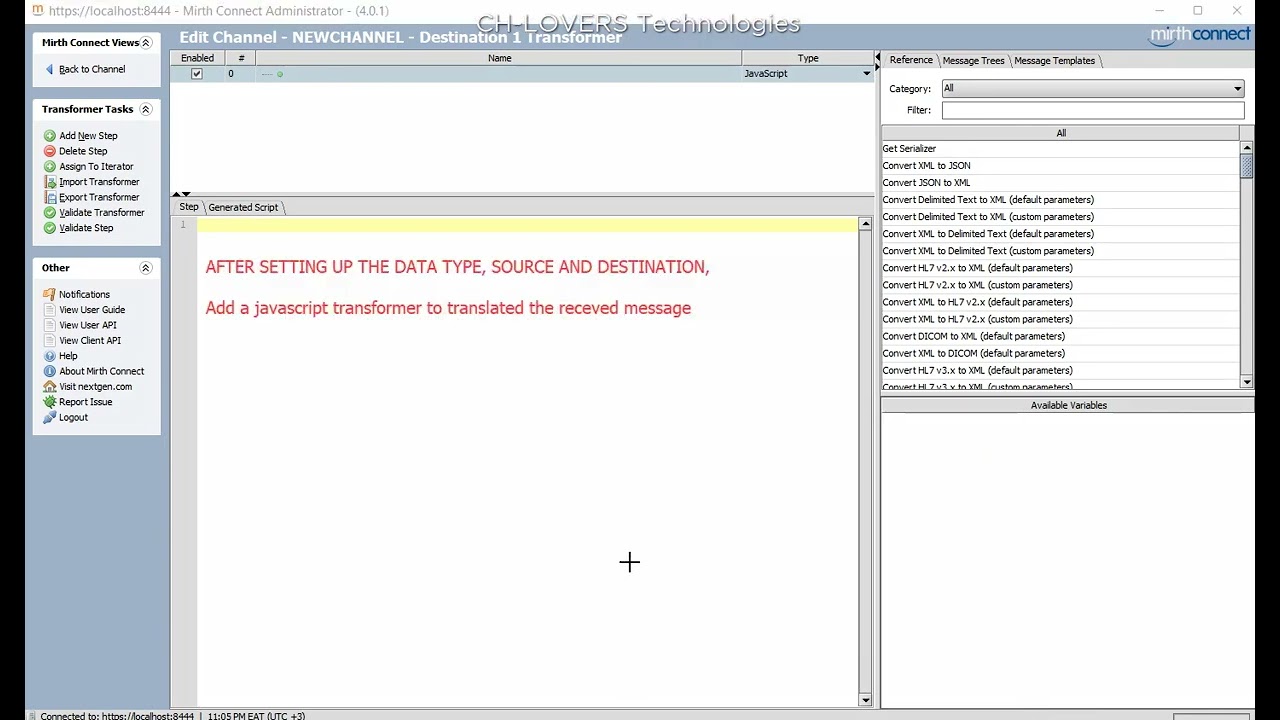Click the Enabled column header
The image size is (1280, 720).
click(197, 58)
